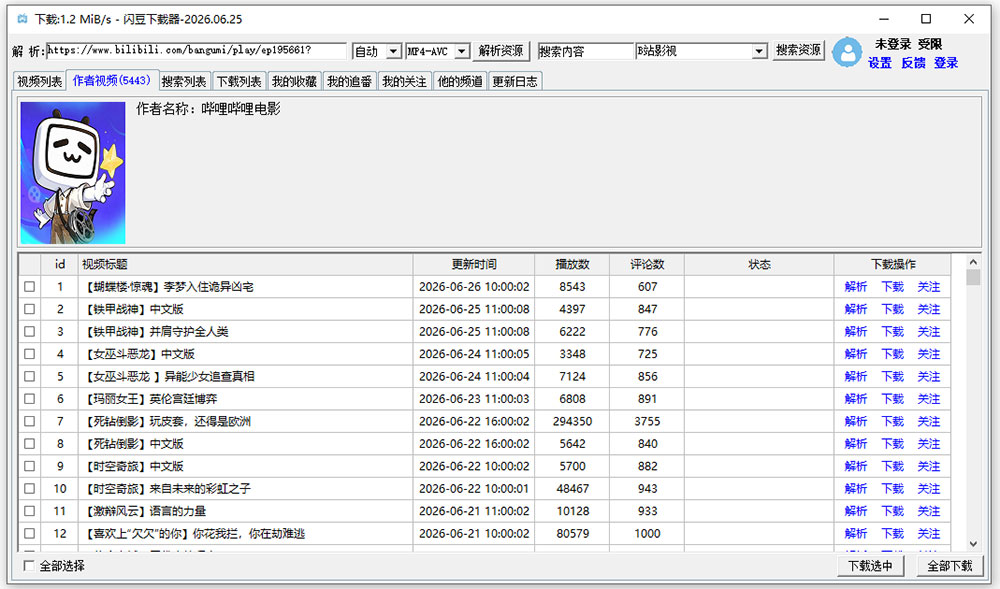Open the MP4-AVC format dropdown
This screenshot has width=1000, height=589.
click(x=462, y=52)
